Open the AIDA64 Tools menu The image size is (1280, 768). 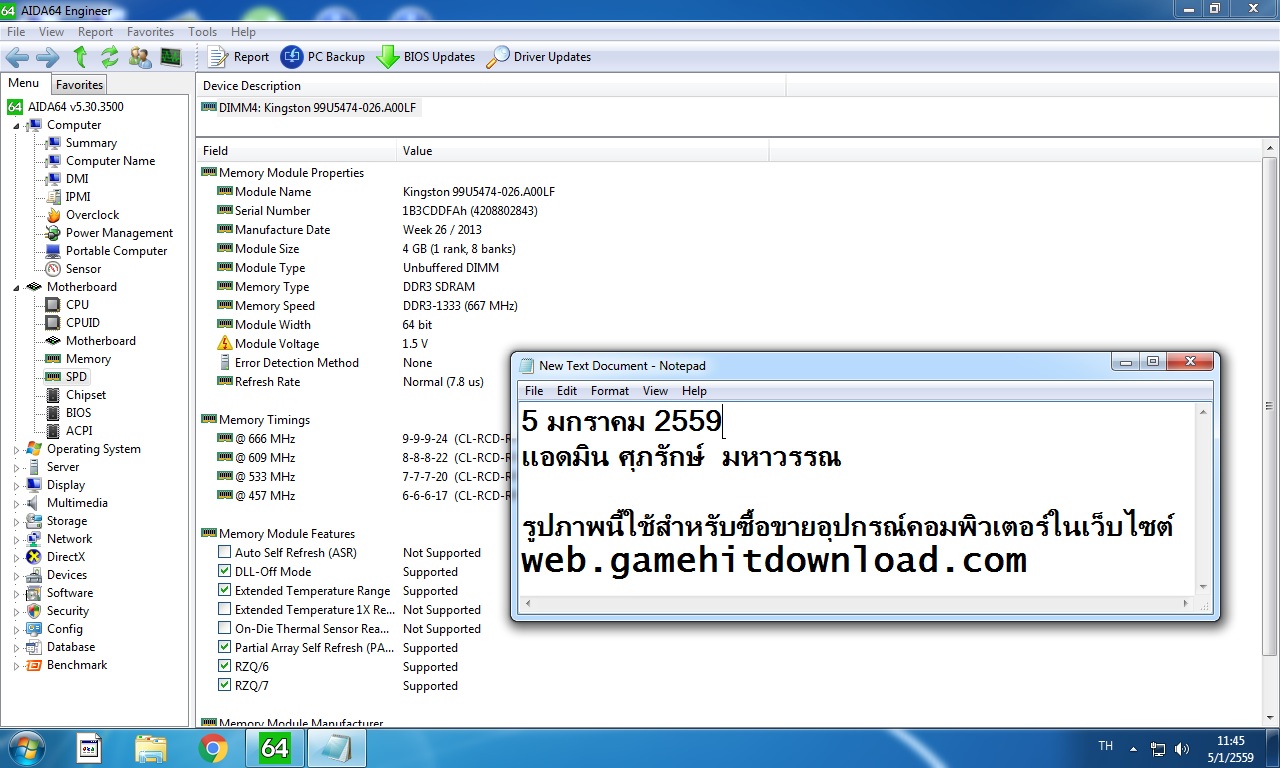[x=202, y=32]
